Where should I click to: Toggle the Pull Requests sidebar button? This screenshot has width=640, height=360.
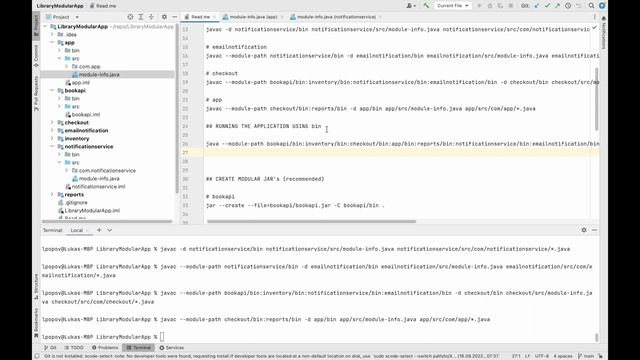36,93
